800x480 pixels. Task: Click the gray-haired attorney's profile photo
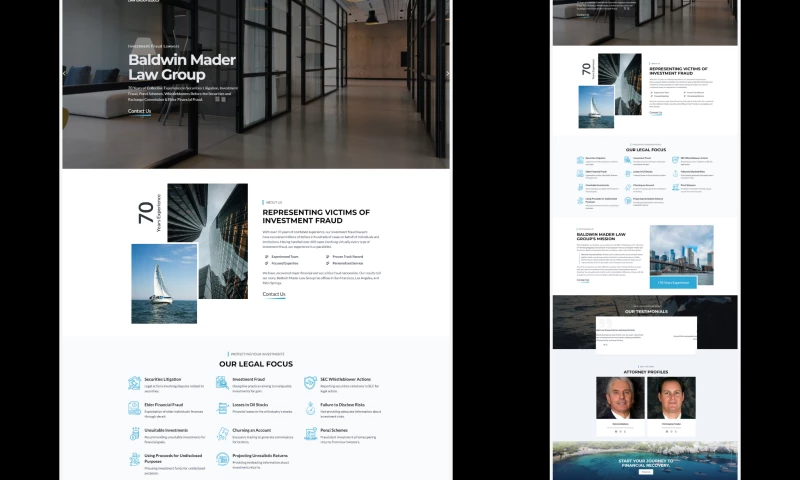point(620,398)
